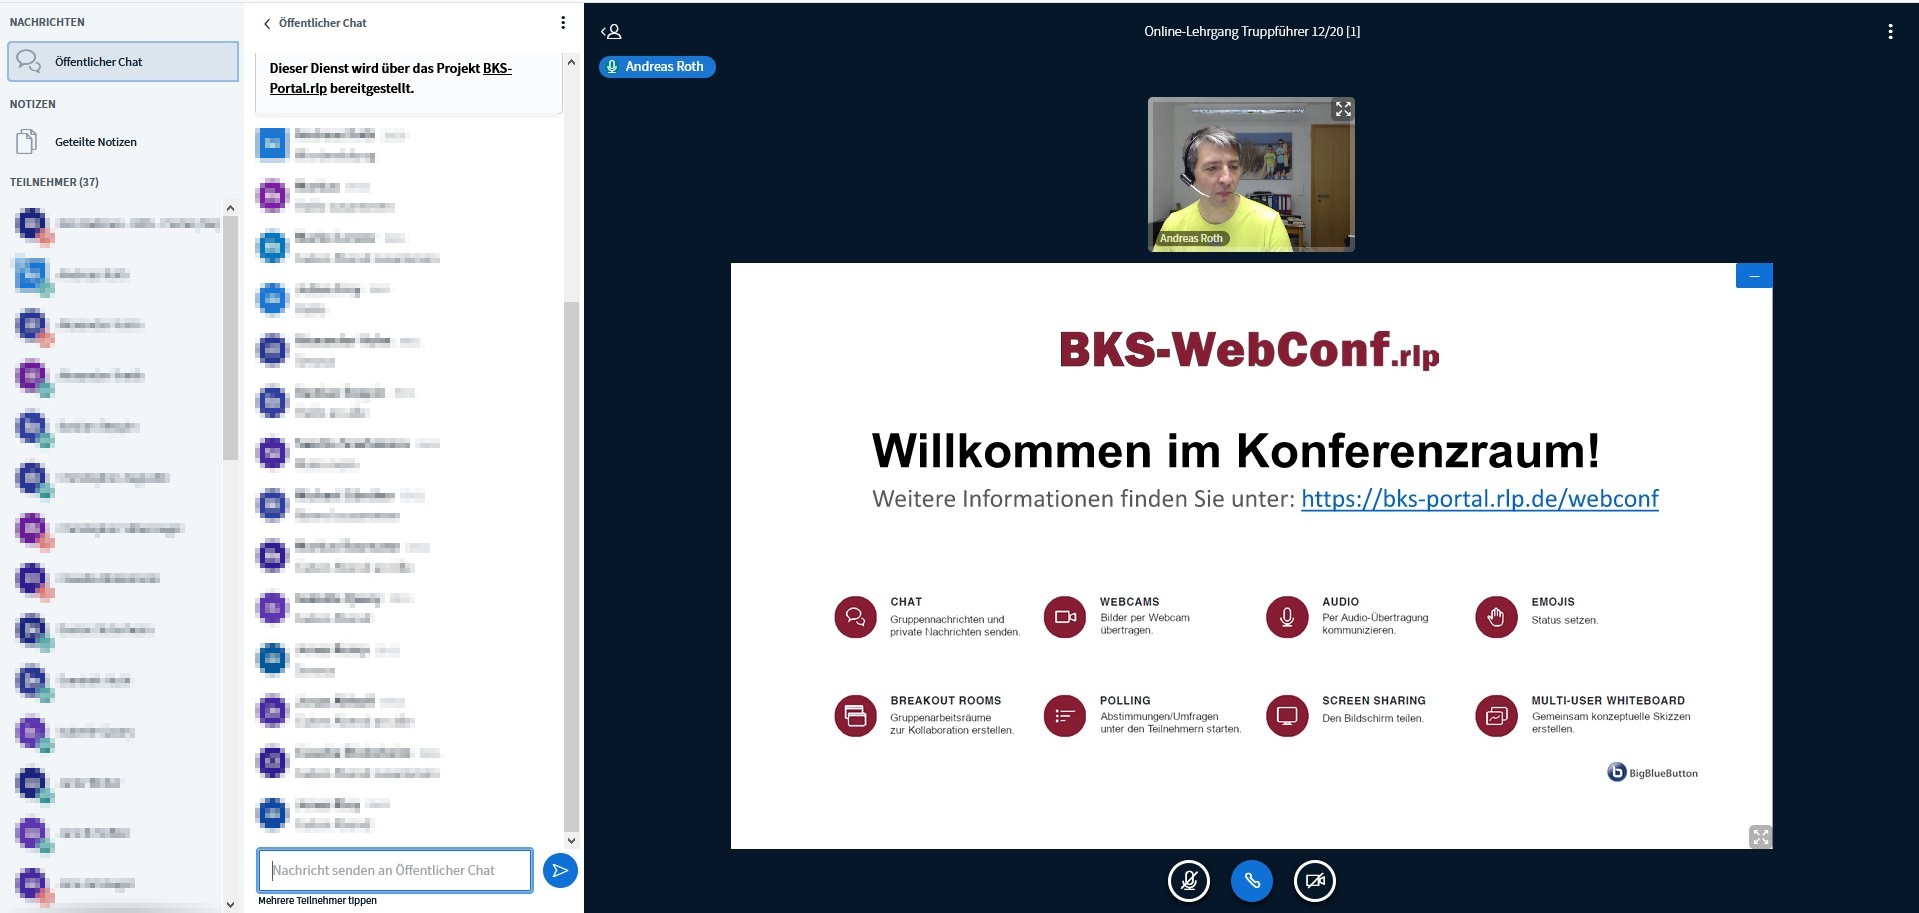Expand the Andreas Roth webcam to fullscreen
The height and width of the screenshot is (913, 1919).
[1343, 109]
